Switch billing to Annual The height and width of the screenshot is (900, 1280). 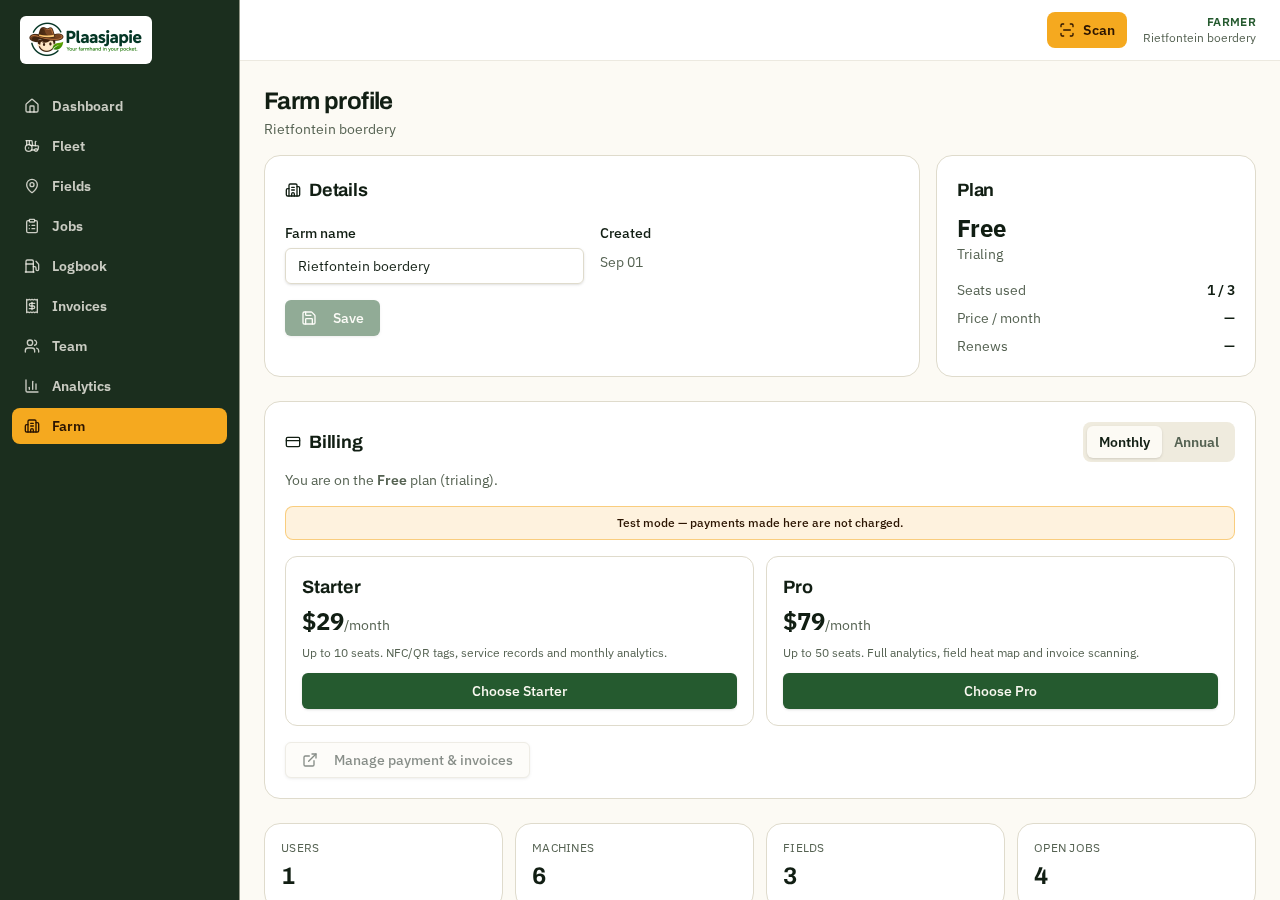coord(1196,442)
